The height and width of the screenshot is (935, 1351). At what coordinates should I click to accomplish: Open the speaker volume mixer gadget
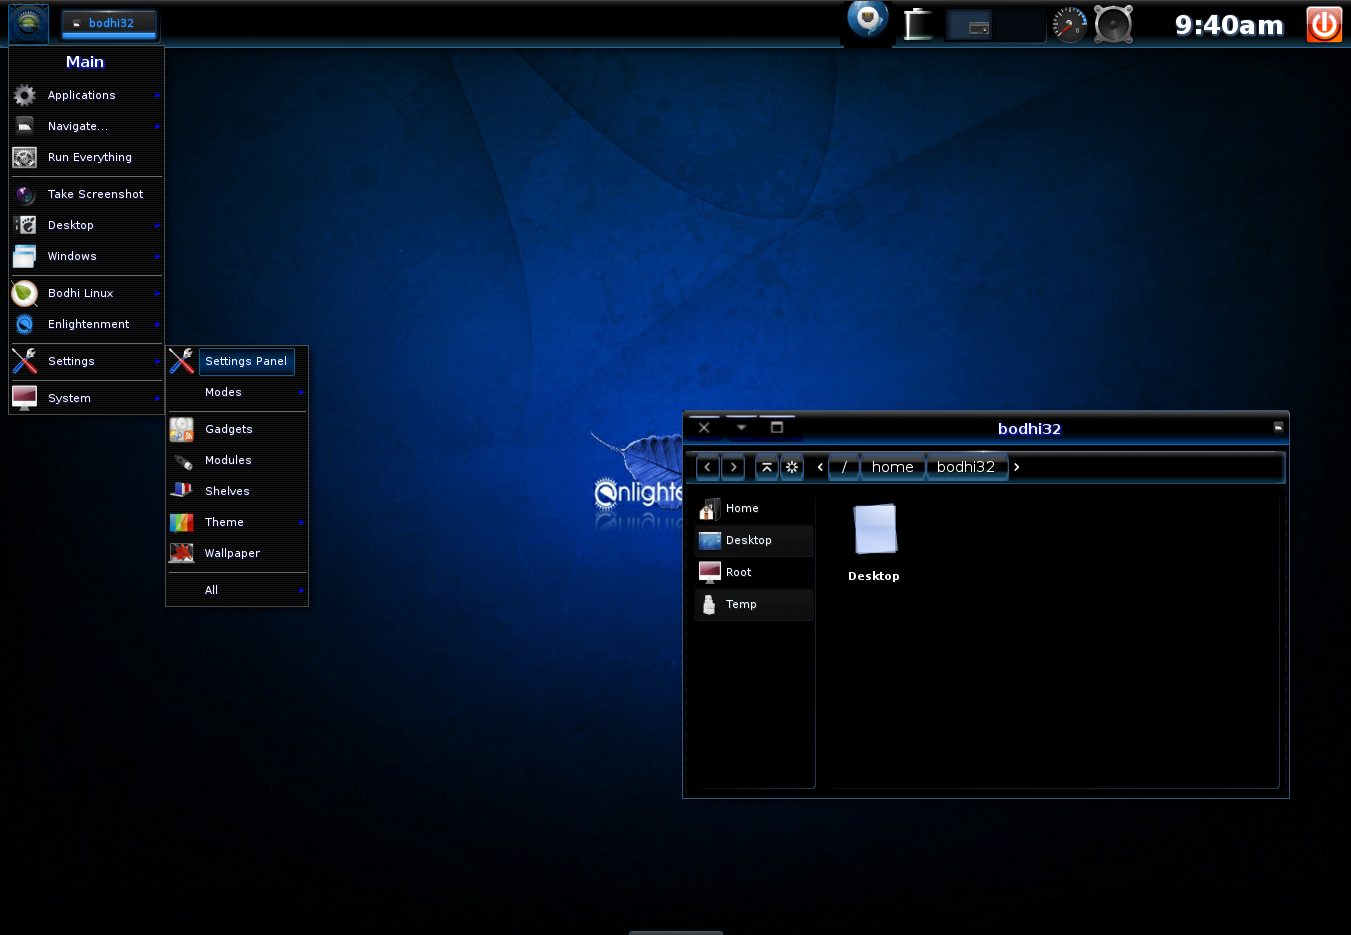1113,25
